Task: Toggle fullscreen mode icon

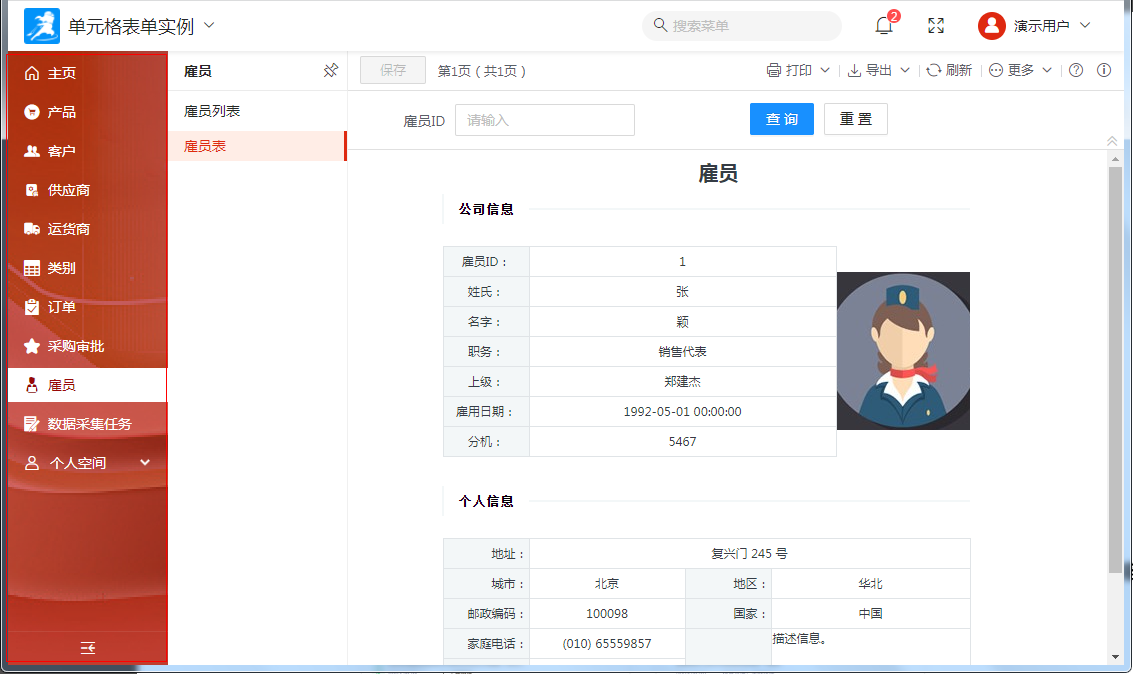Action: pos(936,26)
